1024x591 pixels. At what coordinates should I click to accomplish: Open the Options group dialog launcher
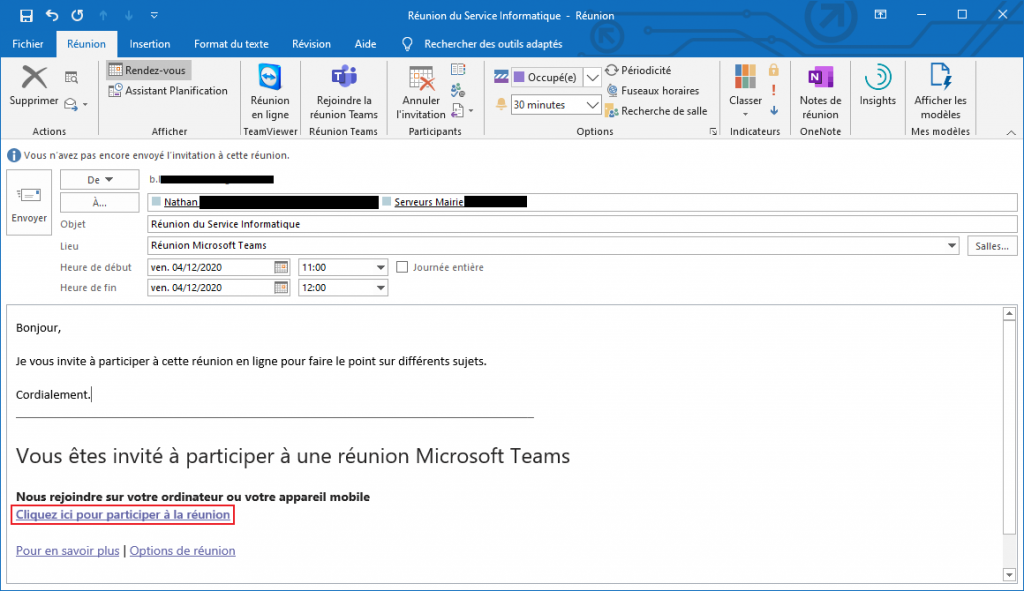click(x=713, y=131)
